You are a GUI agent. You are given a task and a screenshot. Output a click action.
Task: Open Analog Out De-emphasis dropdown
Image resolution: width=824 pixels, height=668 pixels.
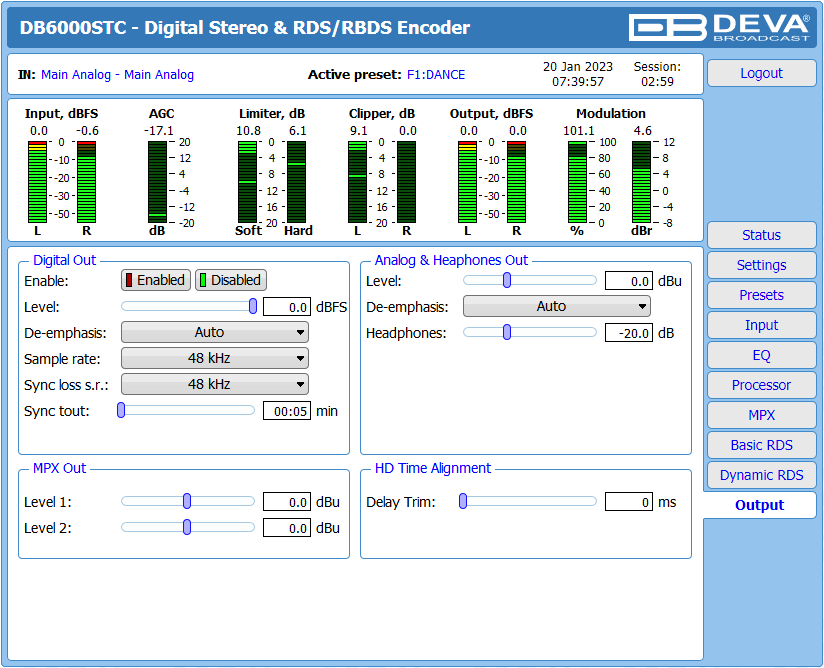pyautogui.click(x=557, y=306)
